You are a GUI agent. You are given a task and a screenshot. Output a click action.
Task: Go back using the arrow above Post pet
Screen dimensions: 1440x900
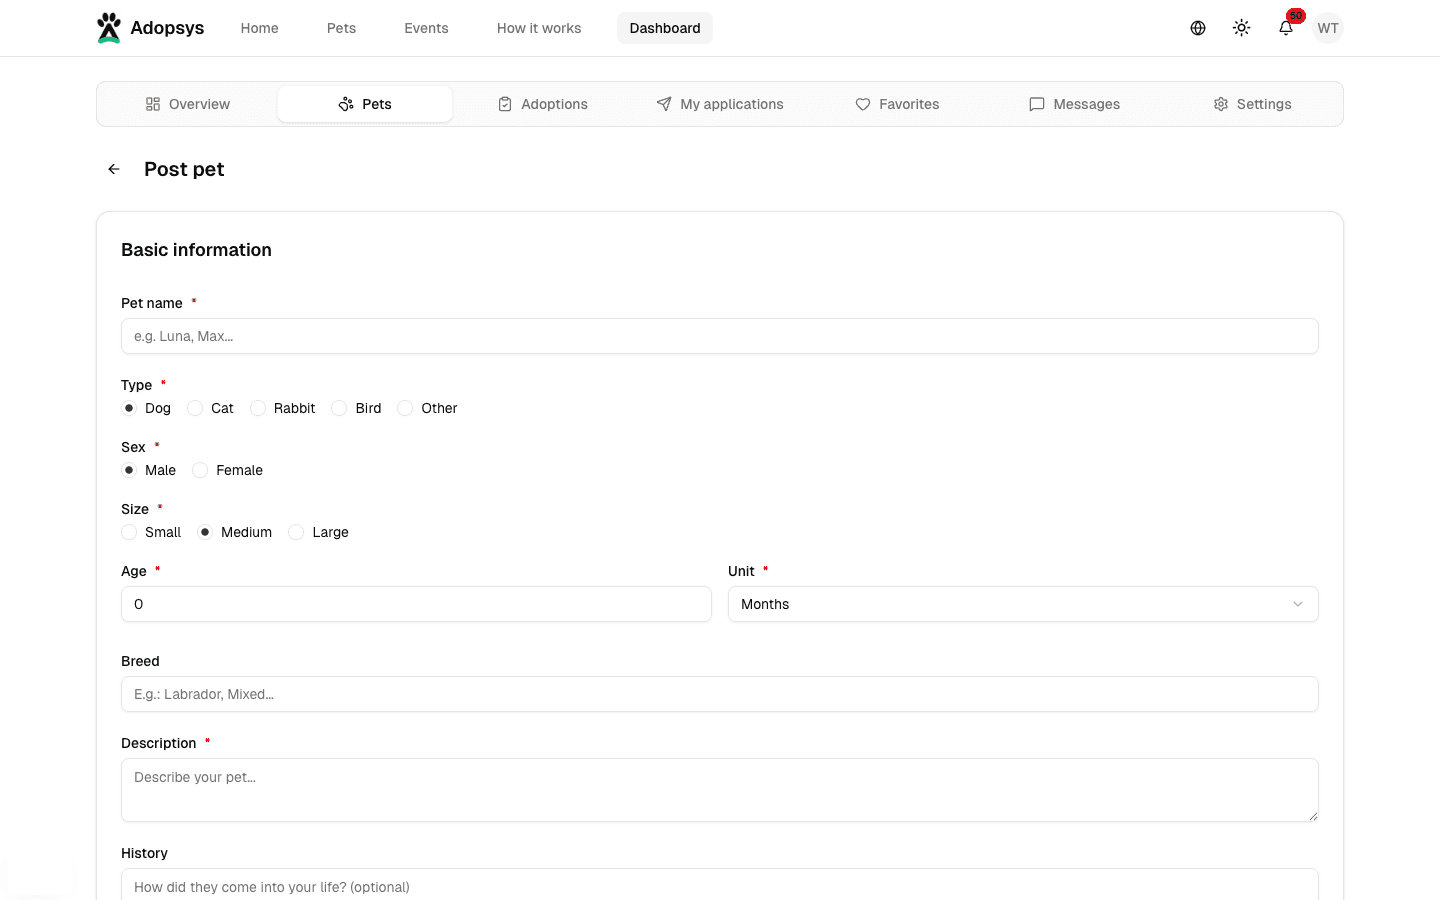[x=113, y=168]
